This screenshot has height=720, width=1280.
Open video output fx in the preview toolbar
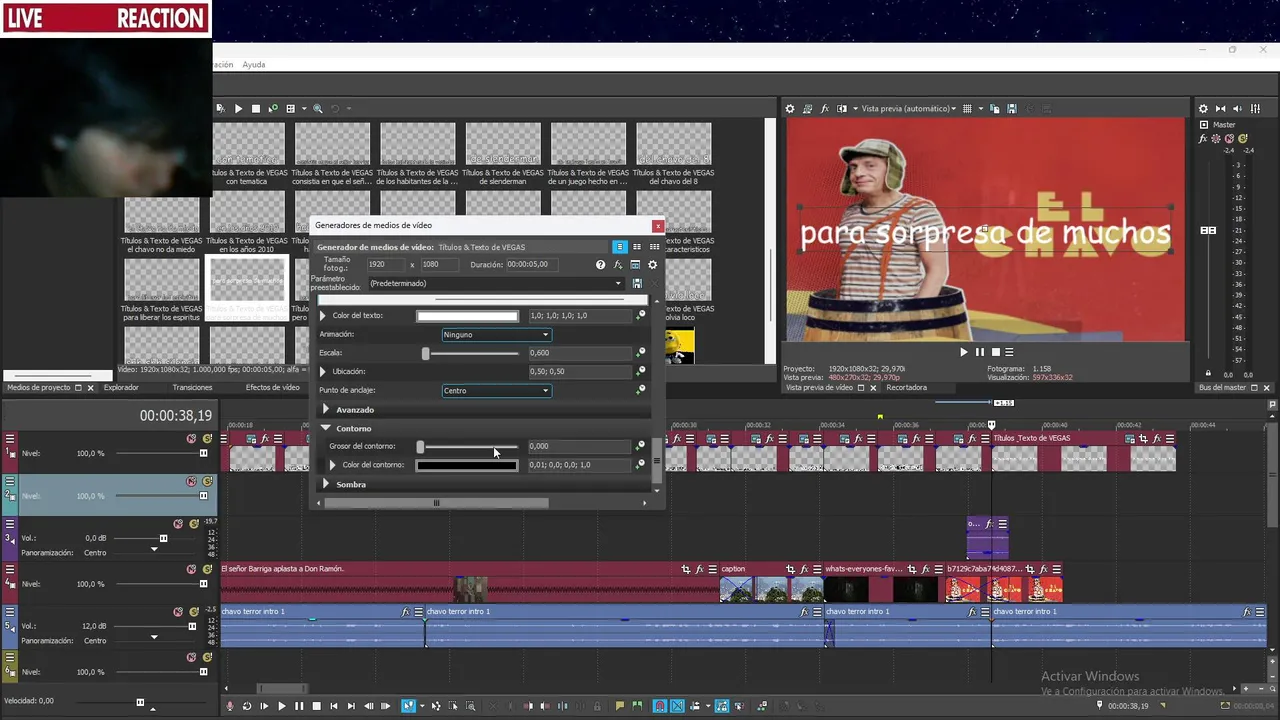(824, 108)
